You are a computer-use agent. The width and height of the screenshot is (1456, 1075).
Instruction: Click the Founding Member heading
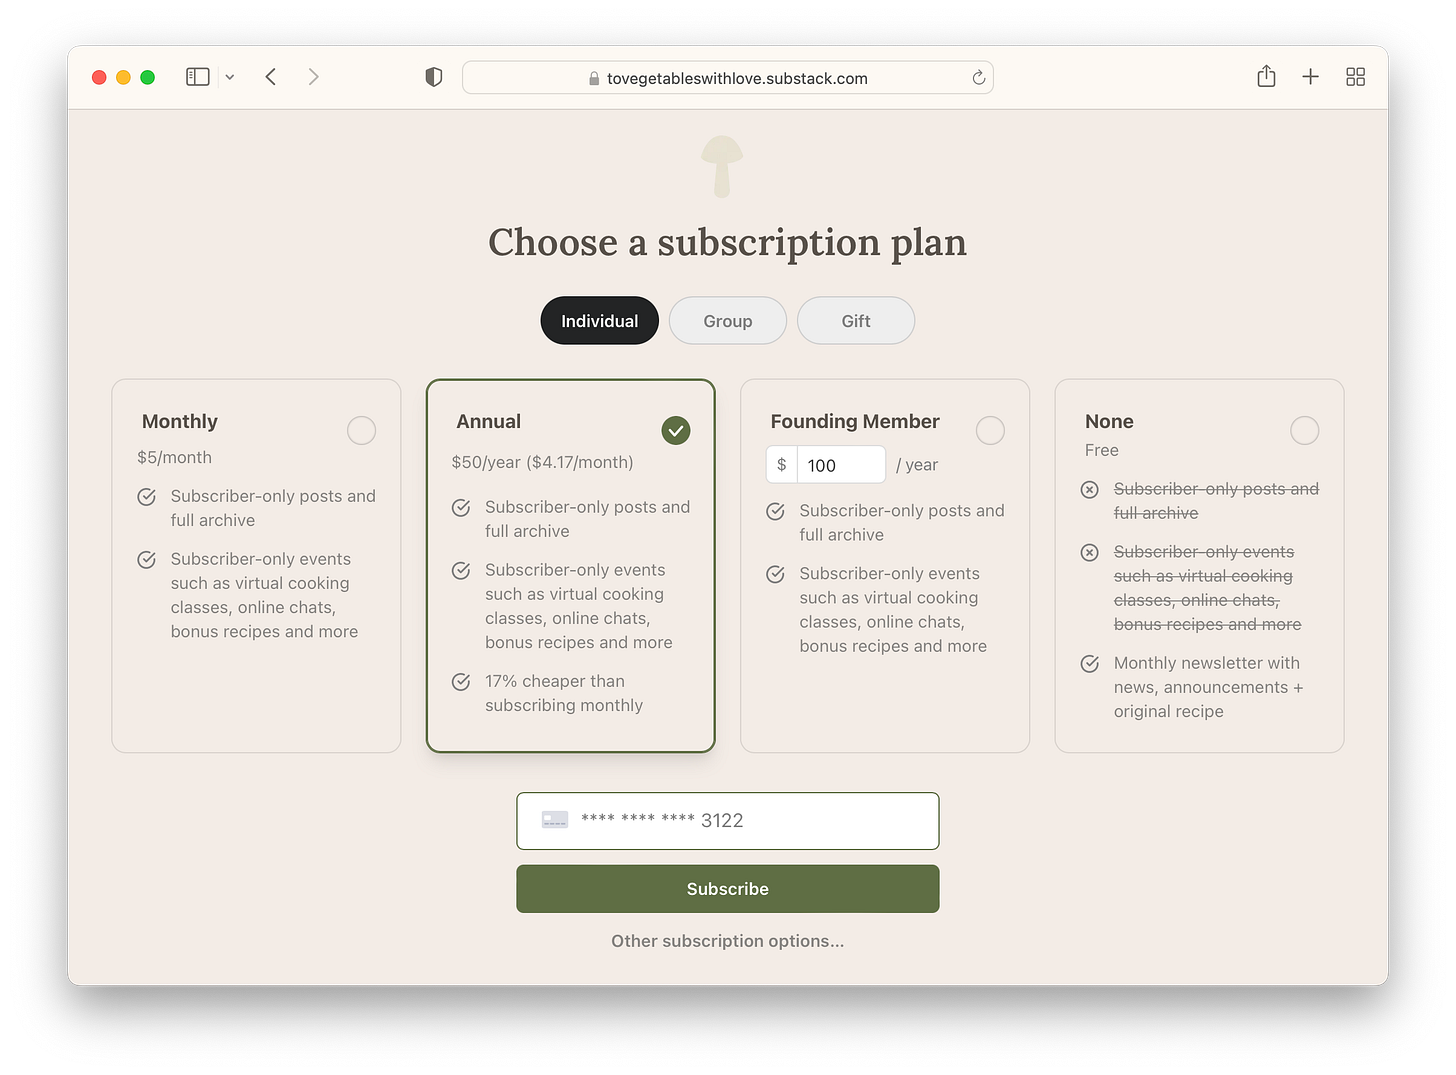tap(855, 421)
